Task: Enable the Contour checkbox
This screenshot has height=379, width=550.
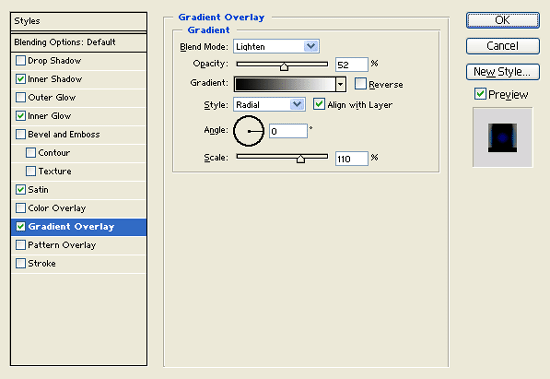Action: click(x=31, y=153)
